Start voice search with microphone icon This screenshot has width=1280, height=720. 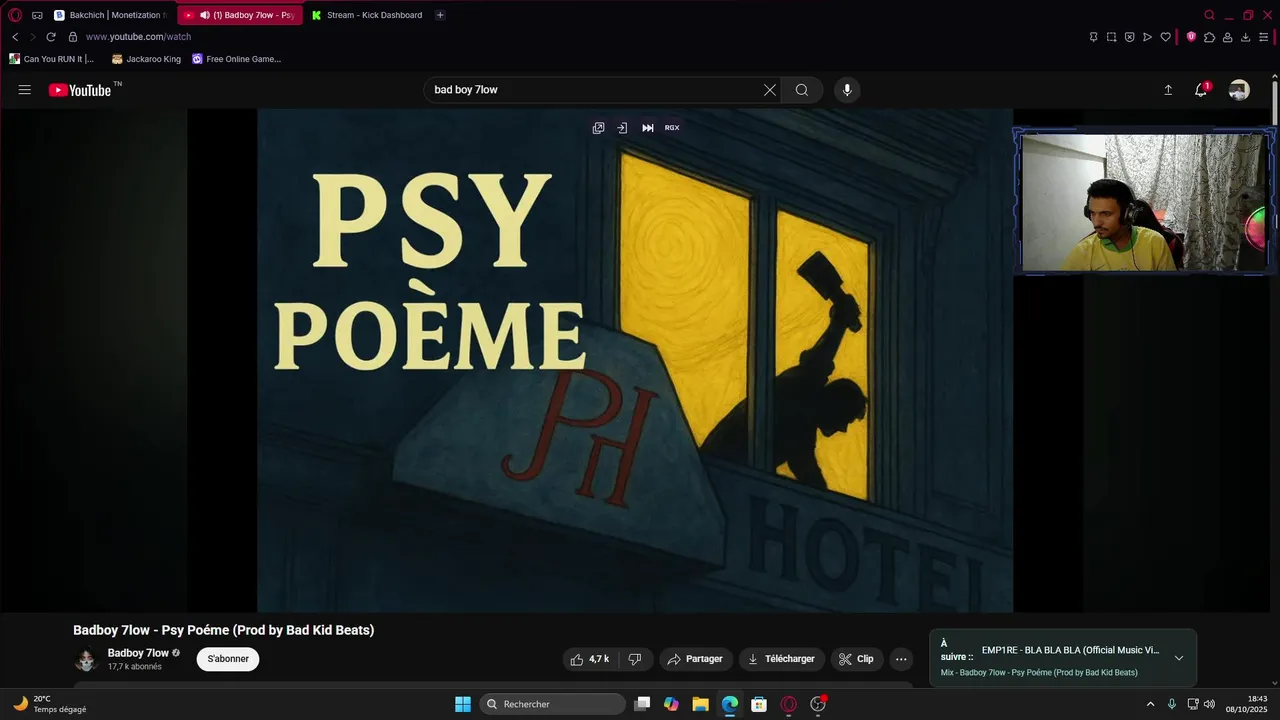[847, 90]
